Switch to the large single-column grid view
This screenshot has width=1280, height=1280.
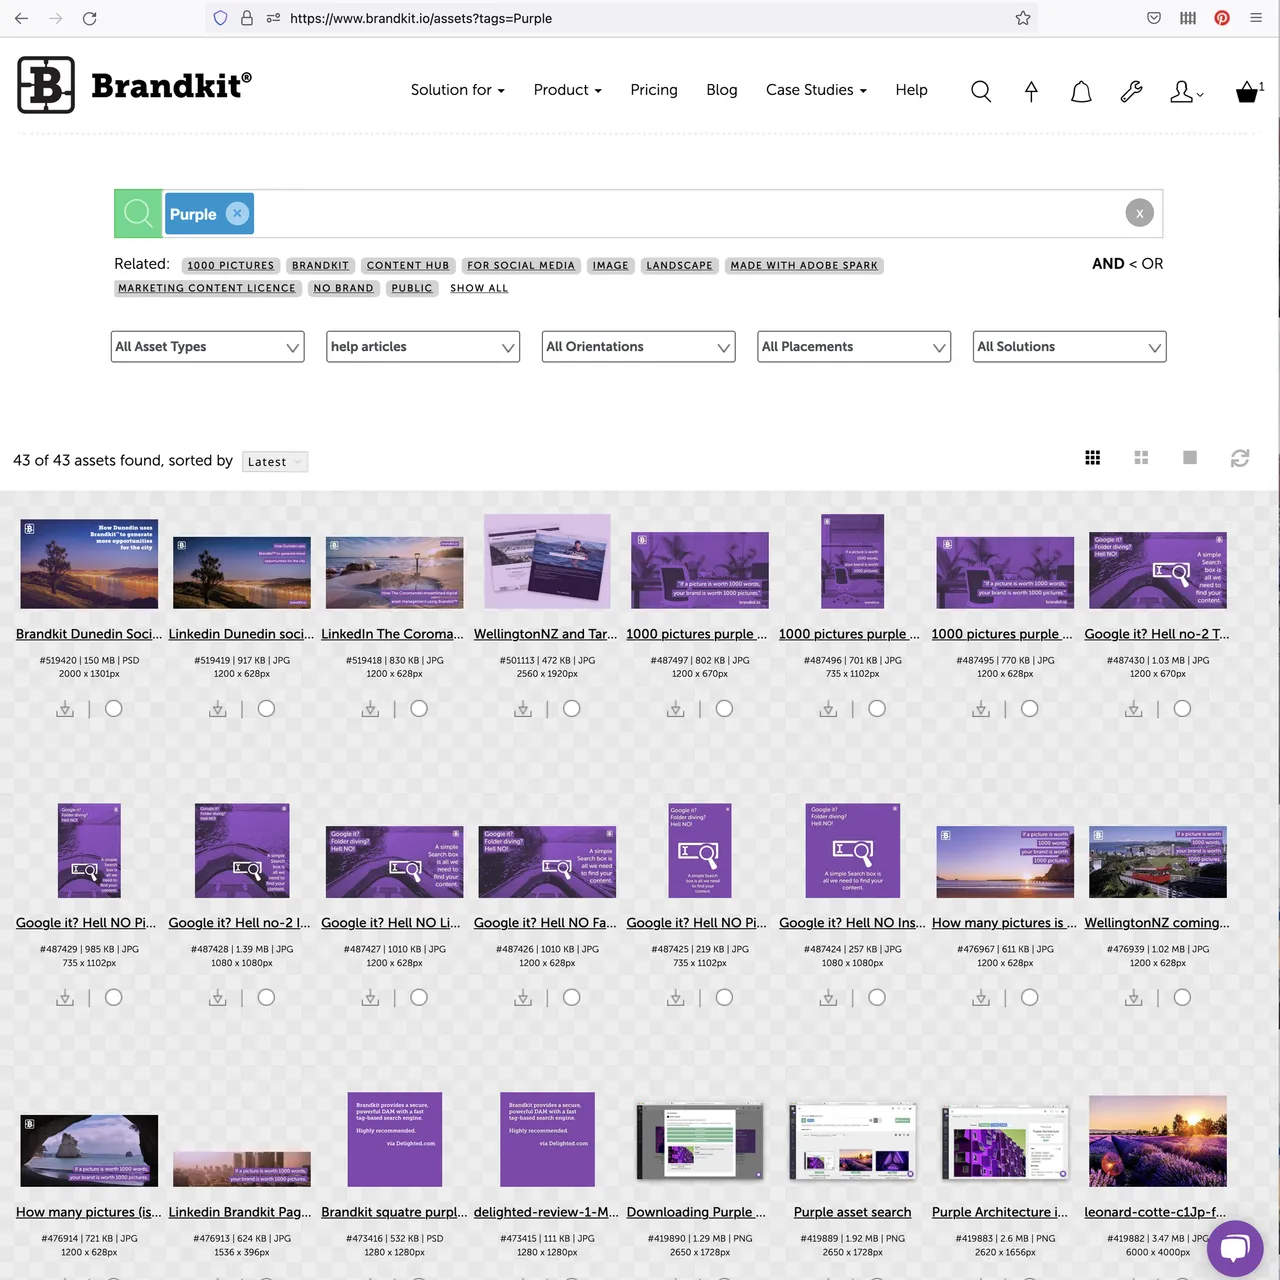pyautogui.click(x=1189, y=457)
